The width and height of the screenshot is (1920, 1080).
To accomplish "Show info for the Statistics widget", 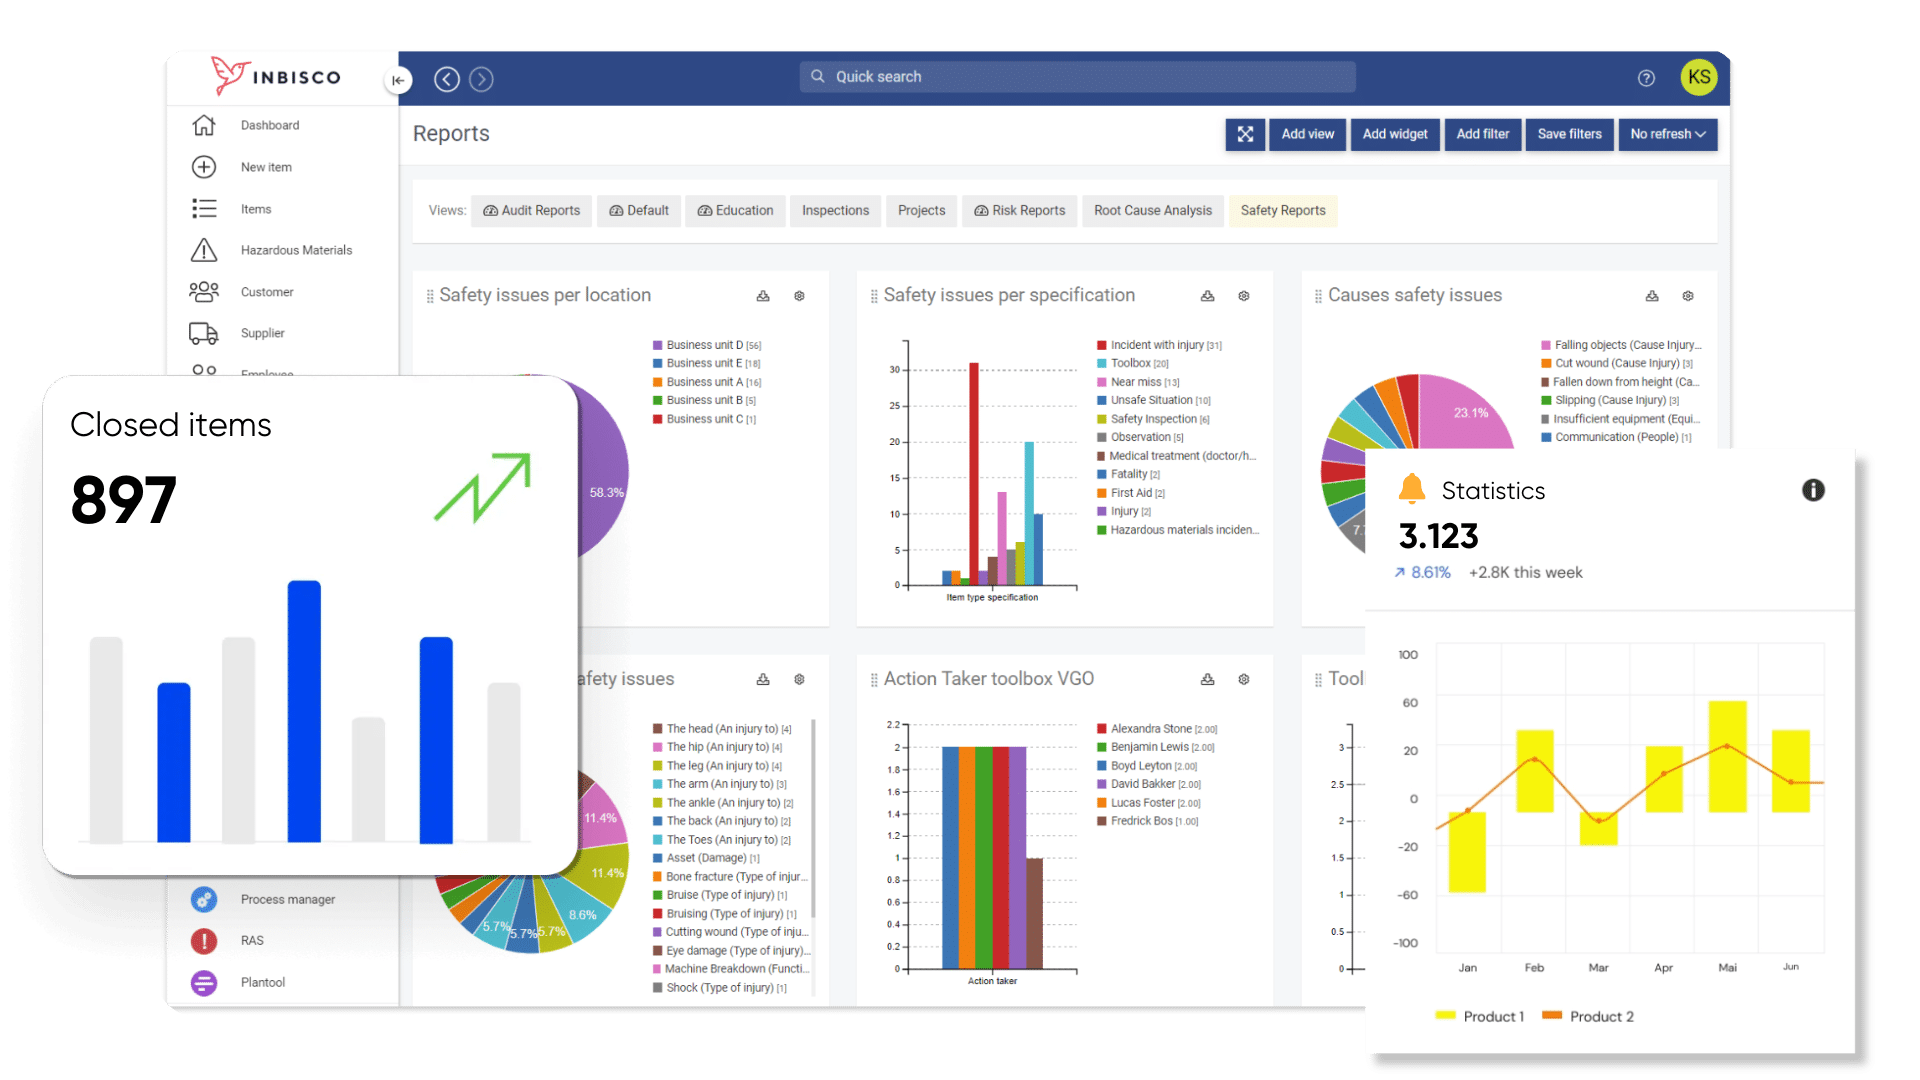I will [1814, 490].
